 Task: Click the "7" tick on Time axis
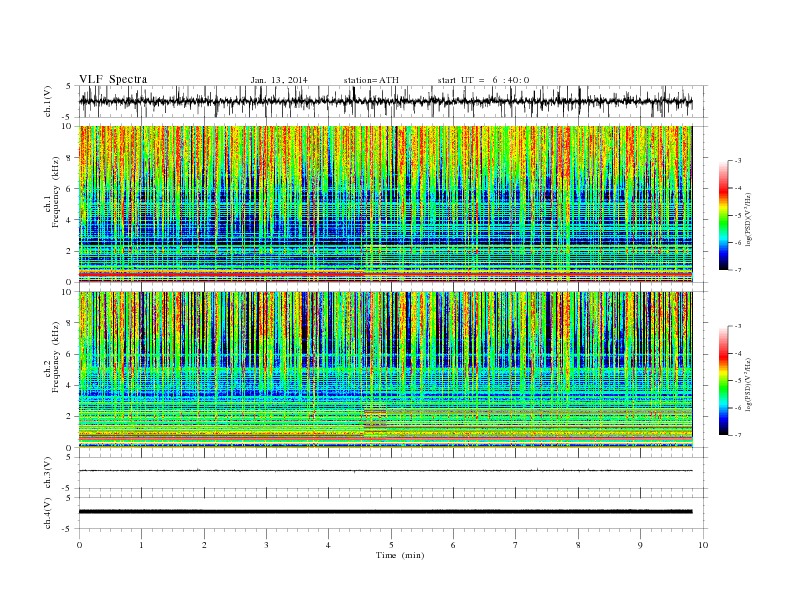point(516,545)
